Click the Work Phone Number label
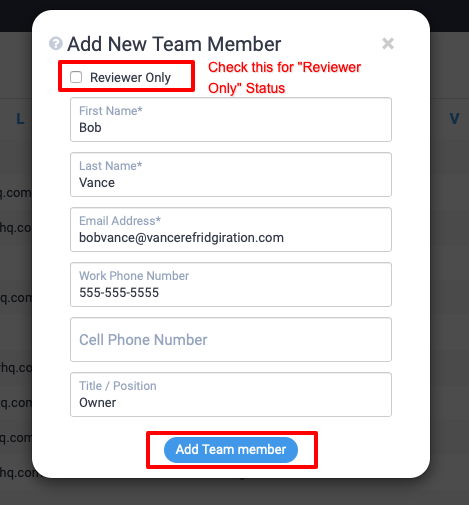The image size is (469, 505). 134,276
